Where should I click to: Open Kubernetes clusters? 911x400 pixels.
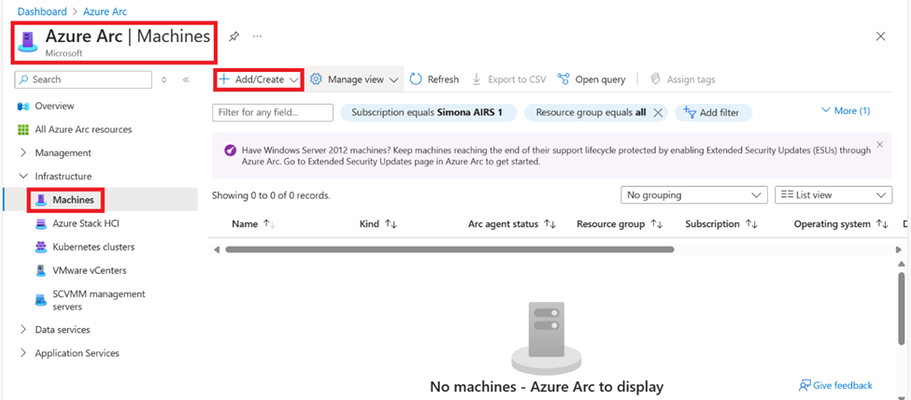93,247
